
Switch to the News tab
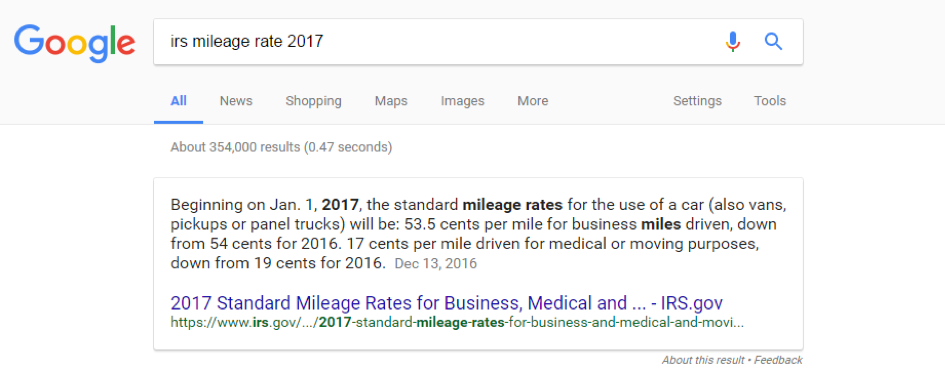[236, 101]
